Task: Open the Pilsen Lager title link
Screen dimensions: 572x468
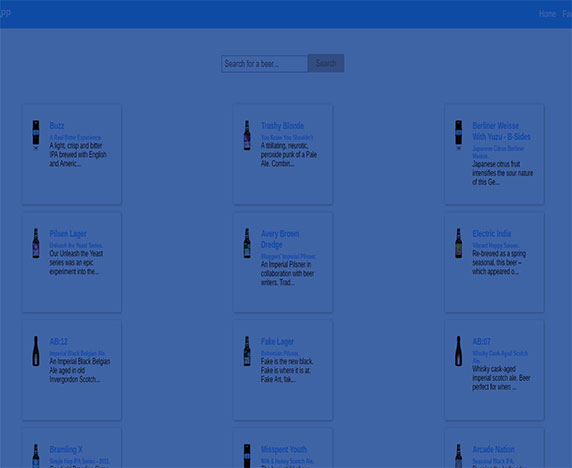Action: (x=68, y=233)
